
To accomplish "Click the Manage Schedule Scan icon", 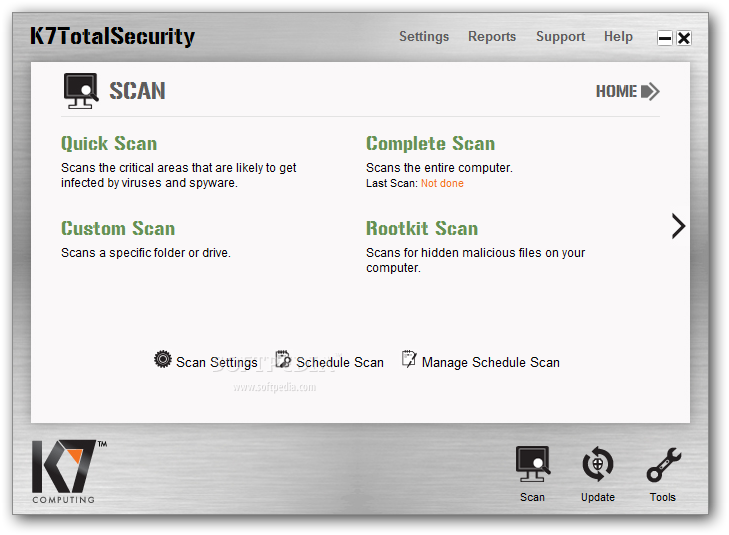I will (x=409, y=359).
